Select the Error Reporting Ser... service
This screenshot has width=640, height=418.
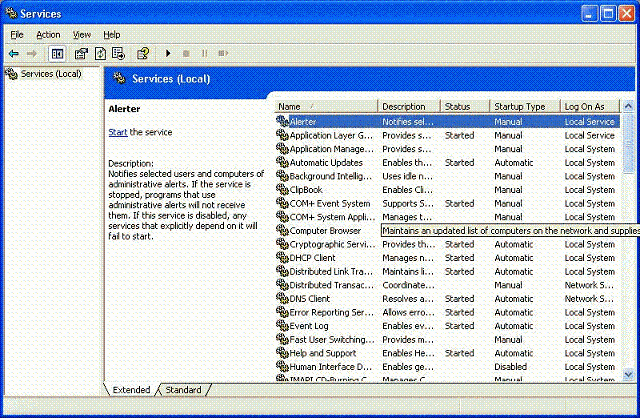tap(447, 312)
